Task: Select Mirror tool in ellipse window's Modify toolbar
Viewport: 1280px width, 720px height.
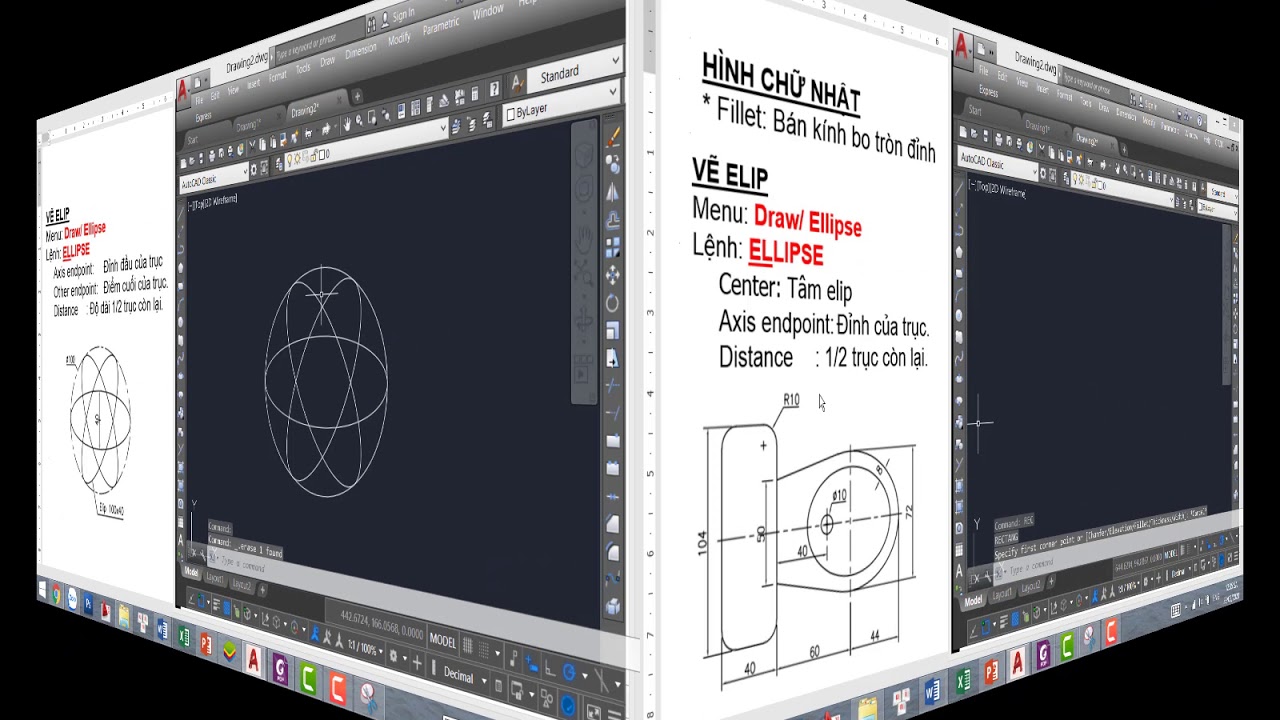Action: (614, 192)
